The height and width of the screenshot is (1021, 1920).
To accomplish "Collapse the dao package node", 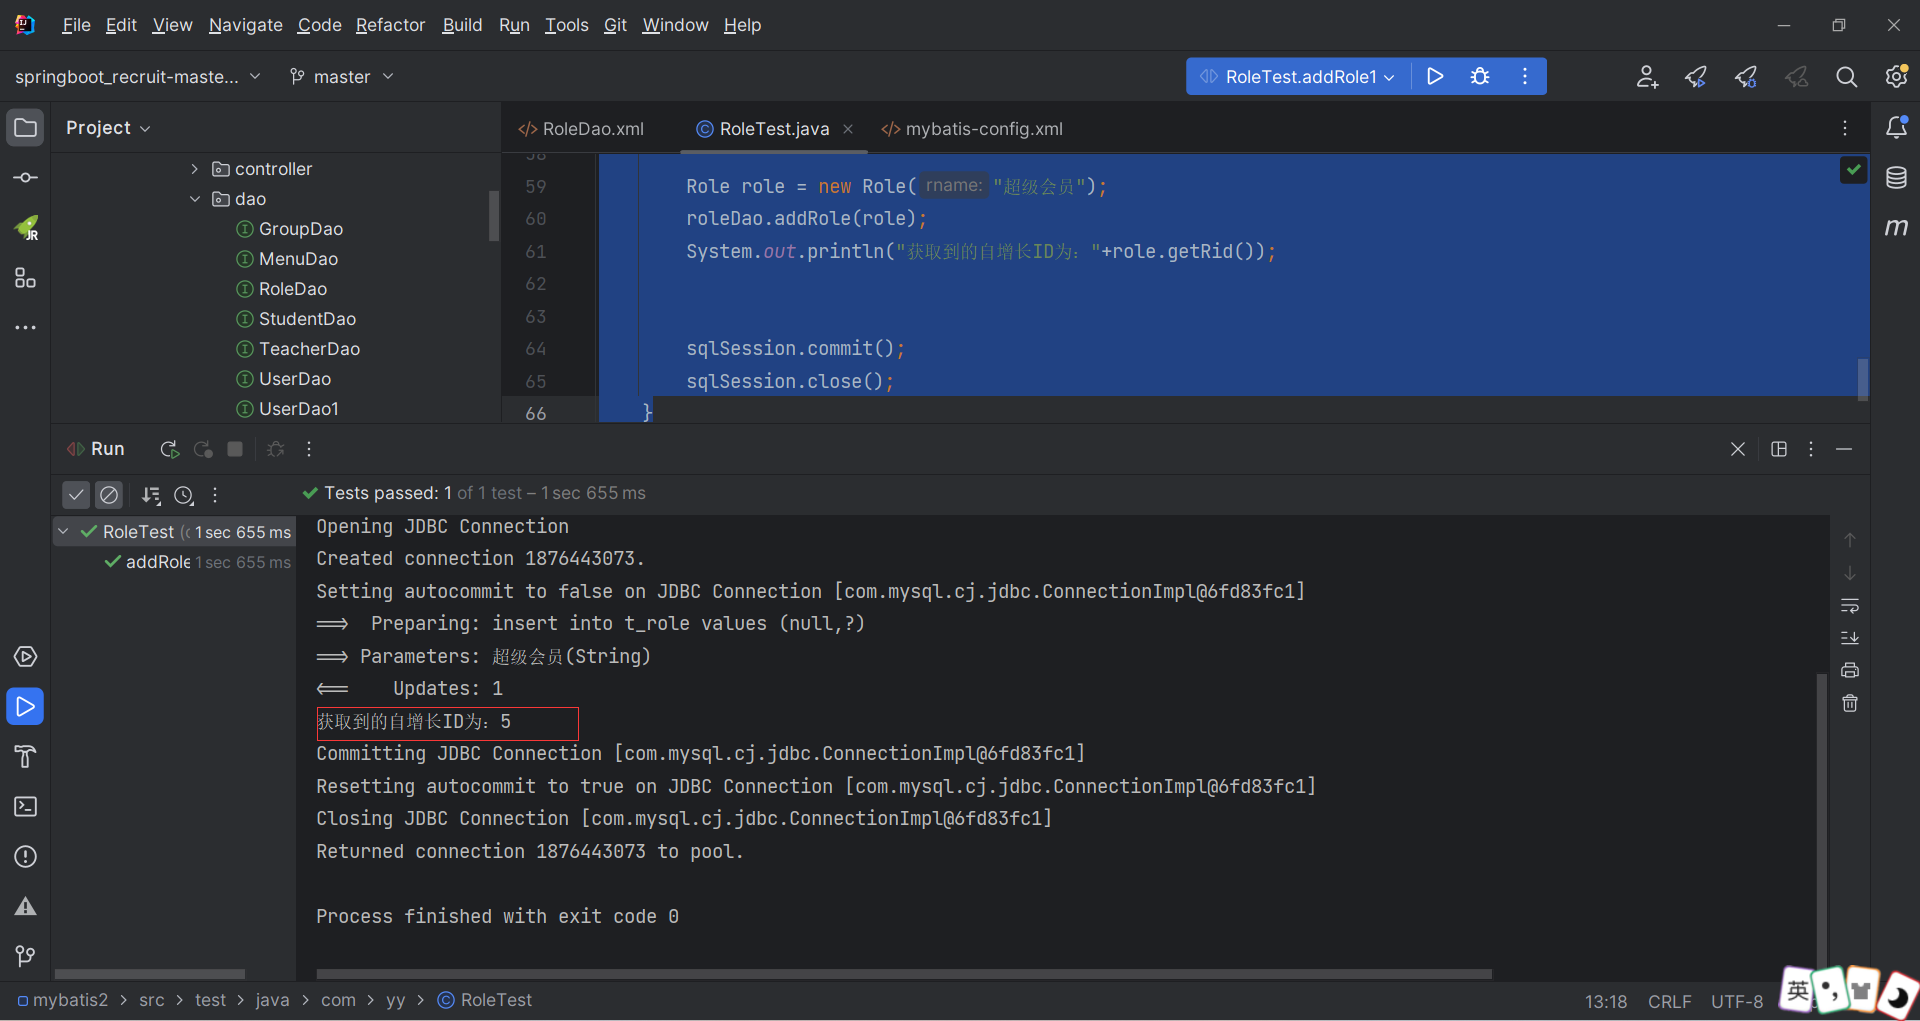I will [x=195, y=199].
